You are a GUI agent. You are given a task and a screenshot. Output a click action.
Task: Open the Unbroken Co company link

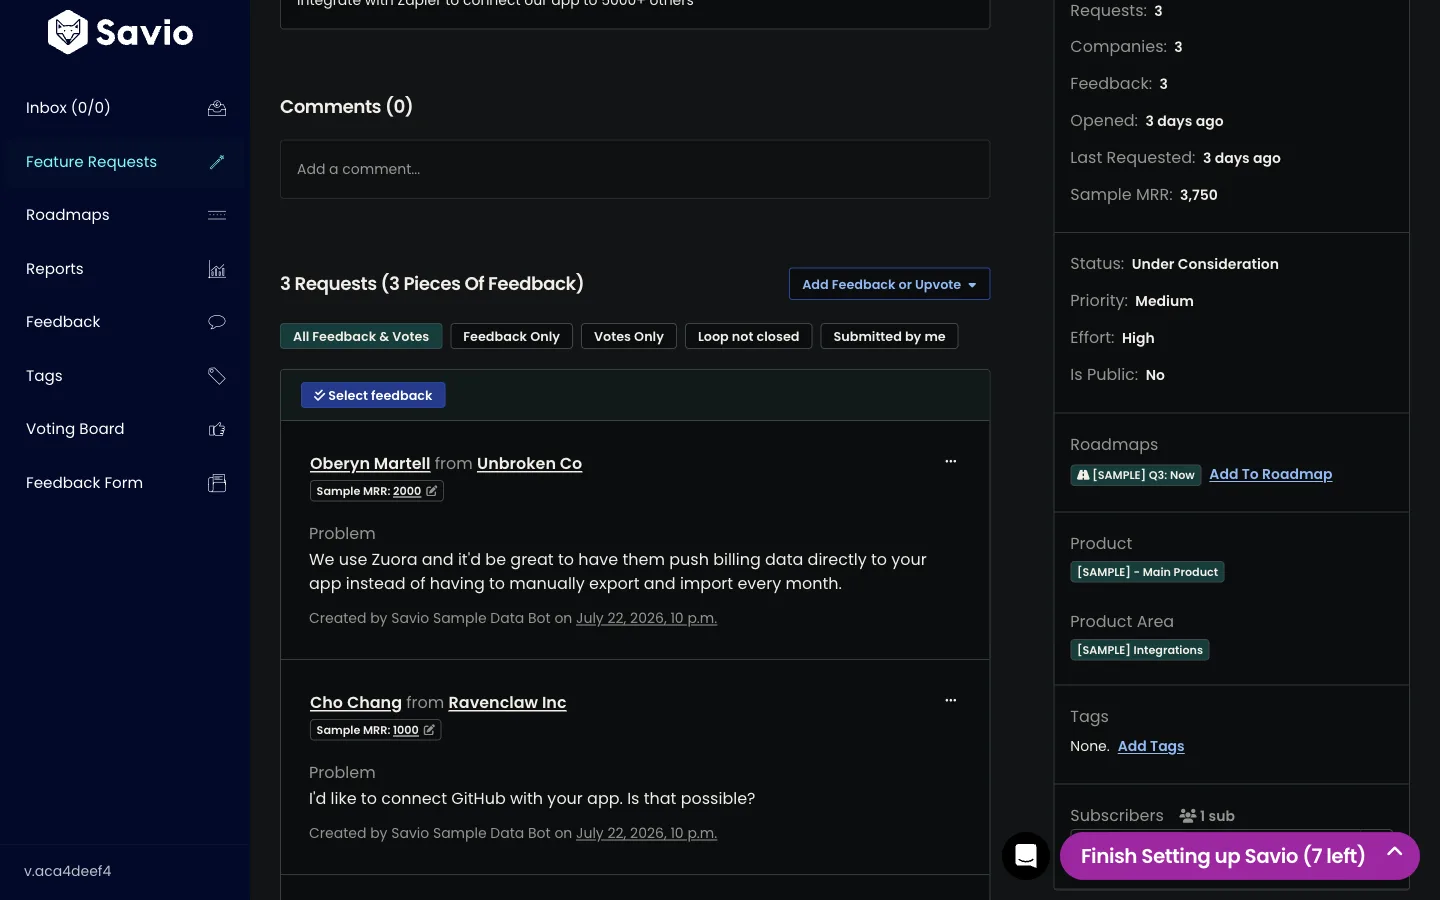[529, 464]
